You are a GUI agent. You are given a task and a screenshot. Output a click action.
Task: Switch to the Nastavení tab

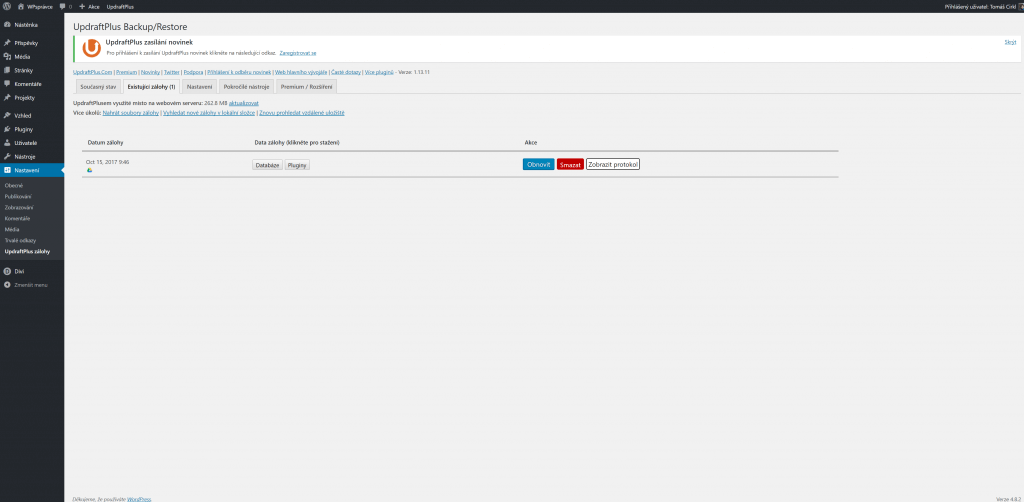(199, 87)
